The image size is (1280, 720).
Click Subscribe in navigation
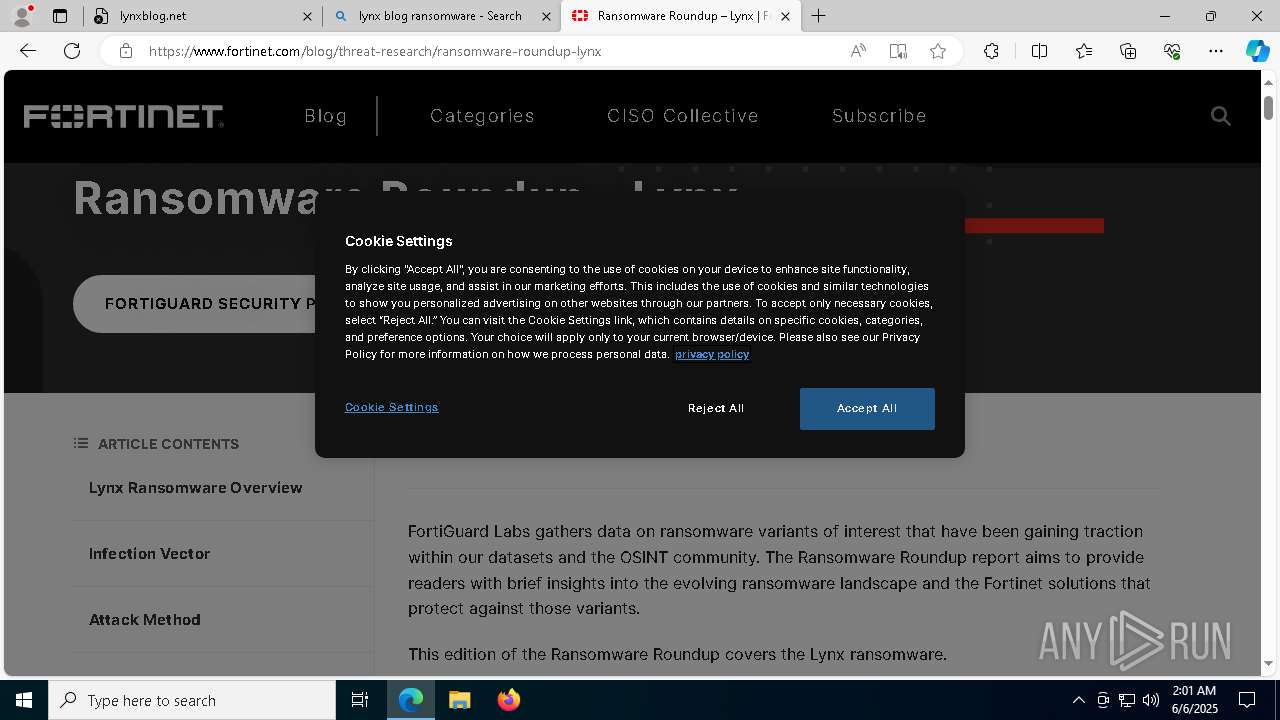coord(879,116)
